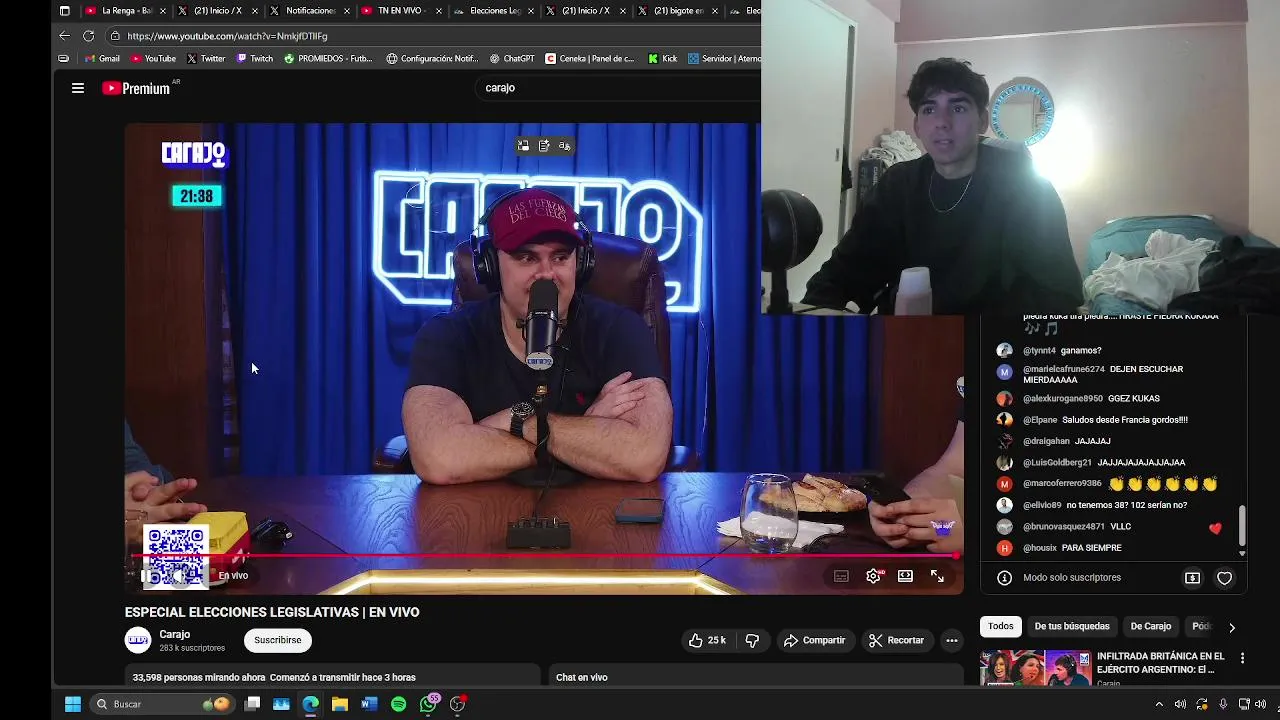
Task: Switch to the 'La Renga' tab
Action: click(120, 11)
